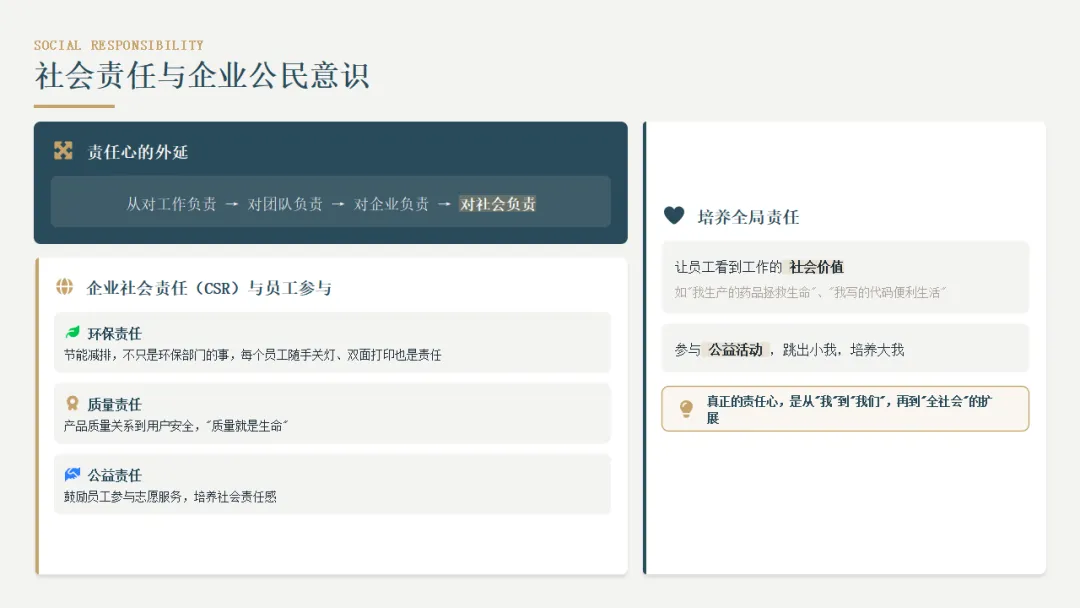Click the highlighted term 社会价值
Screen dimensions: 1080x608
click(x=816, y=267)
